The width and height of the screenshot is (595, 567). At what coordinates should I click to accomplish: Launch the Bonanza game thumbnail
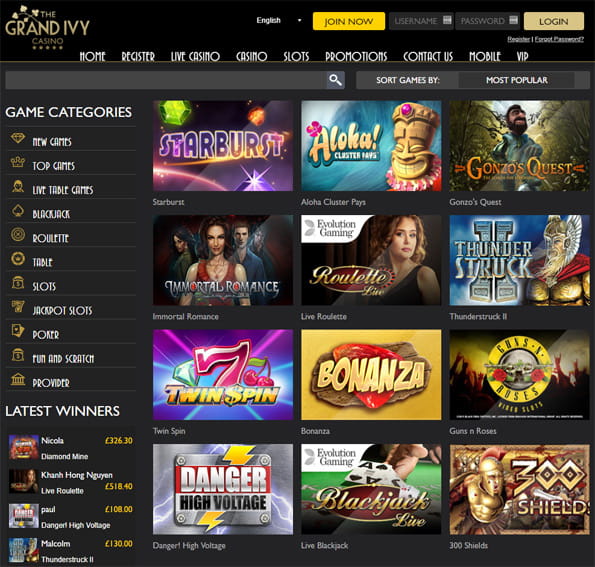[371, 375]
